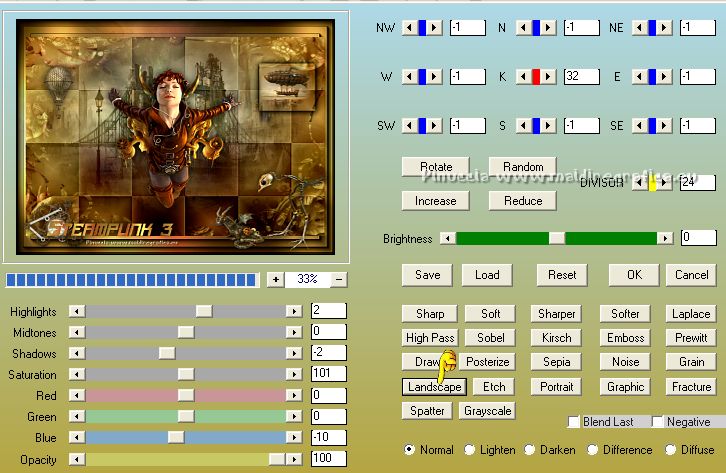This screenshot has height=473, width=726.
Task: Load a saved preset
Action: pos(487,275)
